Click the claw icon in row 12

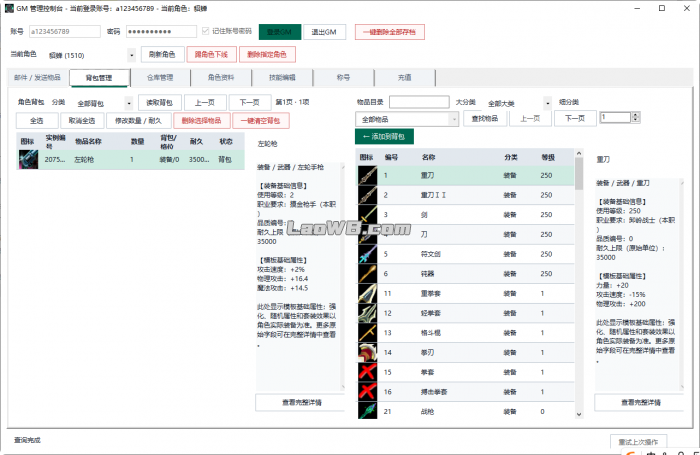(367, 313)
